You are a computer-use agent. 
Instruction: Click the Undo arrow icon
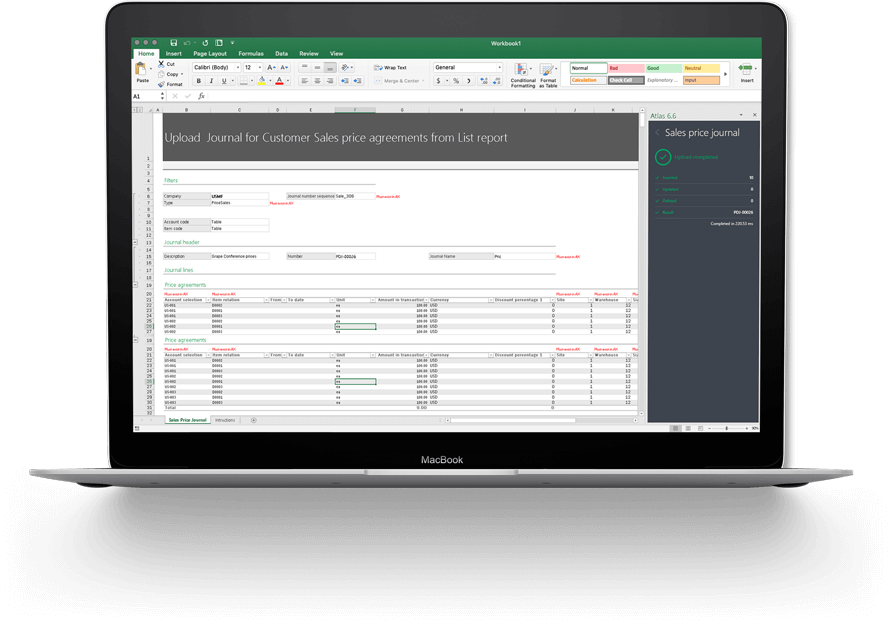[x=187, y=43]
